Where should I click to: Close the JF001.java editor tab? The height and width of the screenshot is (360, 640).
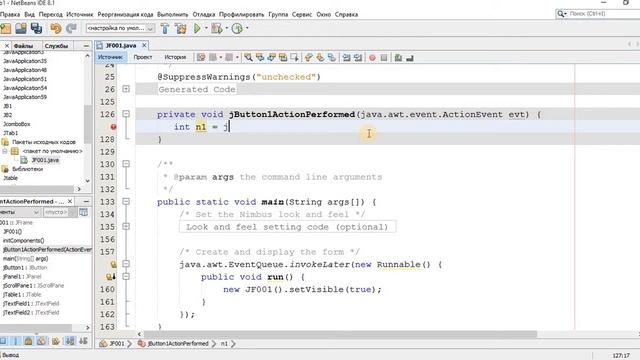[x=144, y=45]
